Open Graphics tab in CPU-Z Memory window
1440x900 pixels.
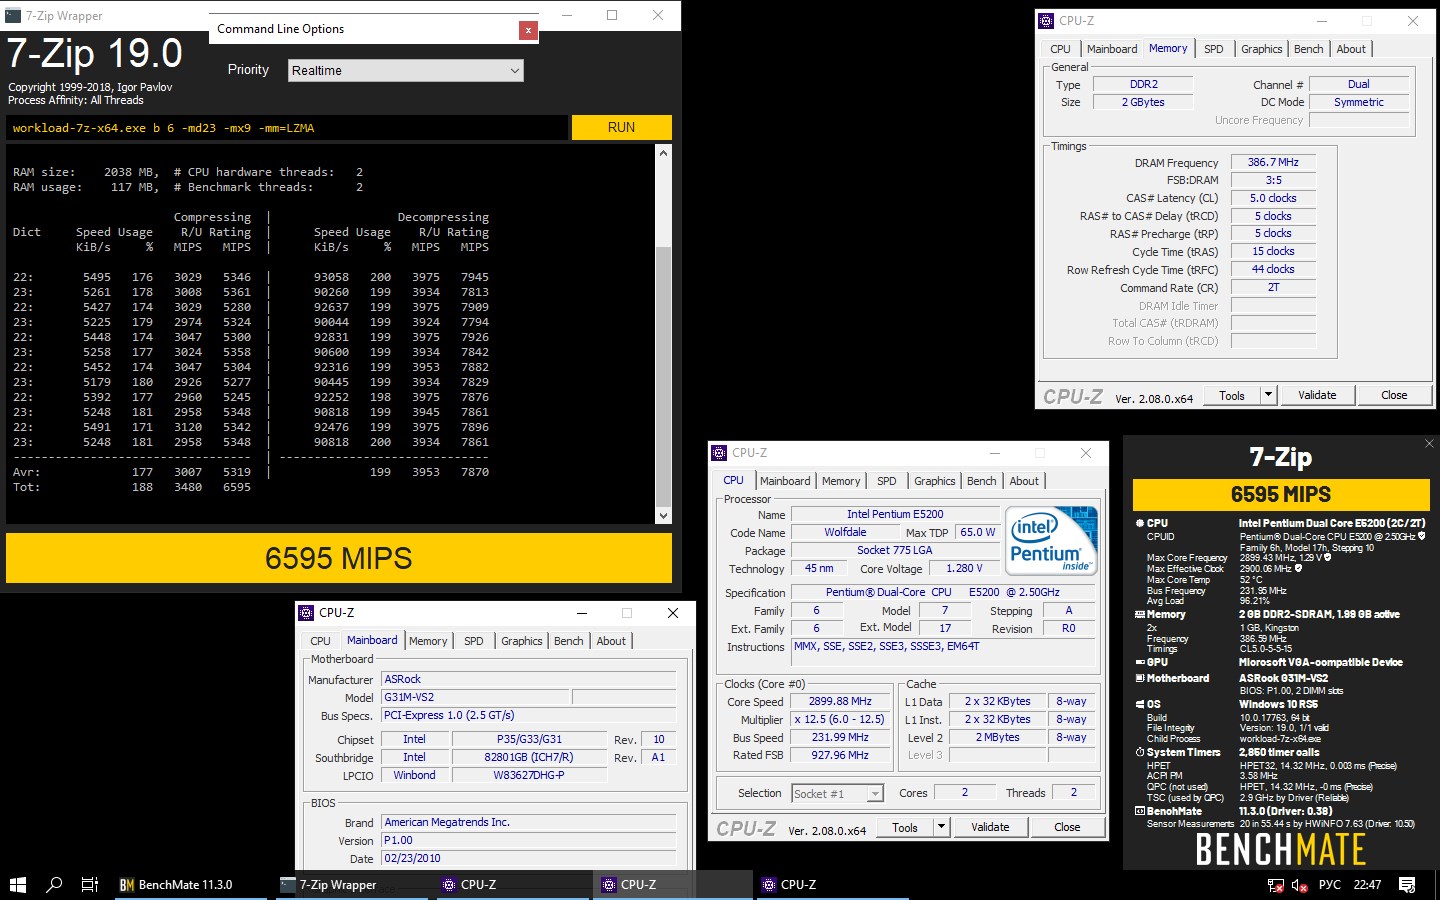1261,49
